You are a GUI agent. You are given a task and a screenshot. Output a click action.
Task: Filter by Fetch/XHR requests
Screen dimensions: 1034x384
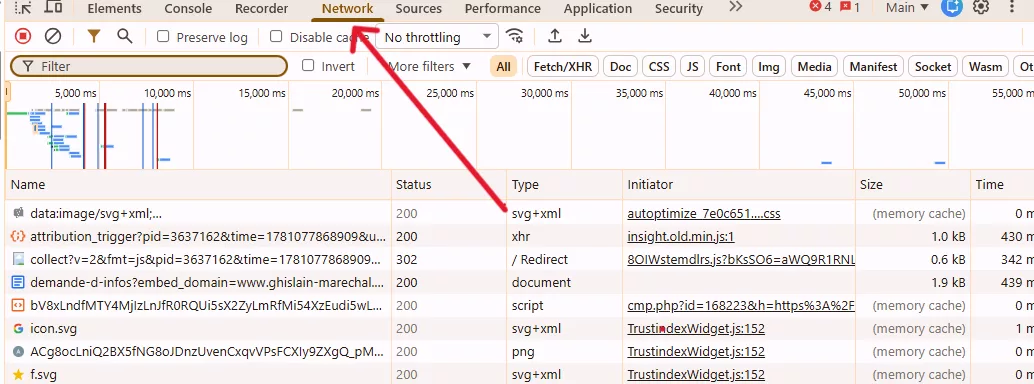click(x=563, y=66)
